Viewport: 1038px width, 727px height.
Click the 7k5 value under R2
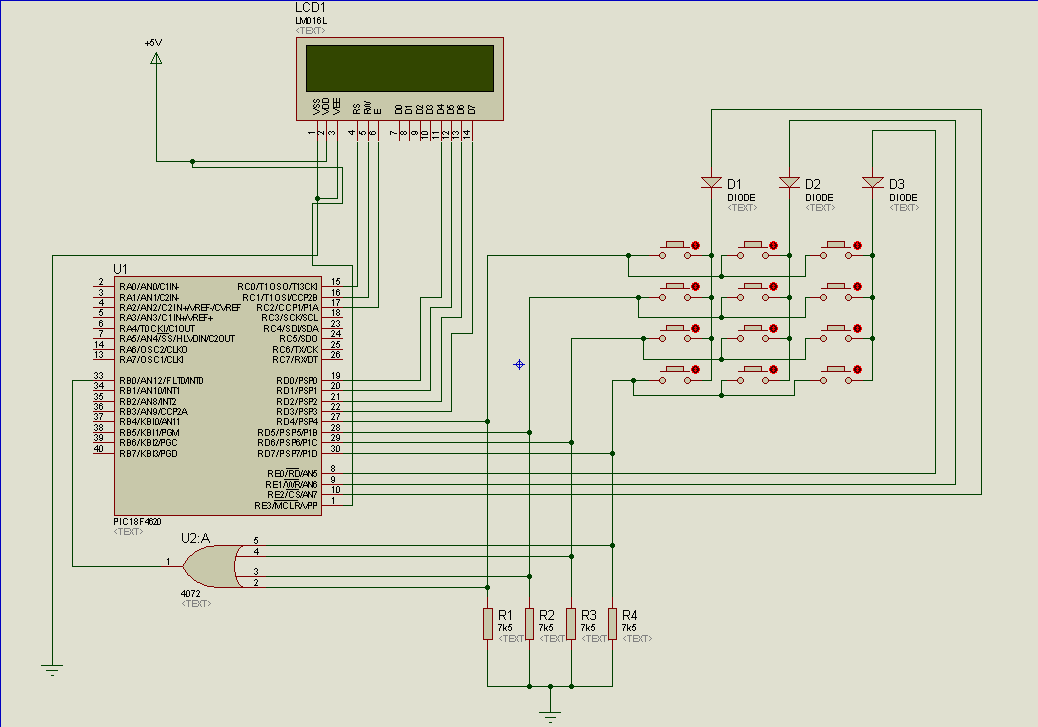[546, 628]
